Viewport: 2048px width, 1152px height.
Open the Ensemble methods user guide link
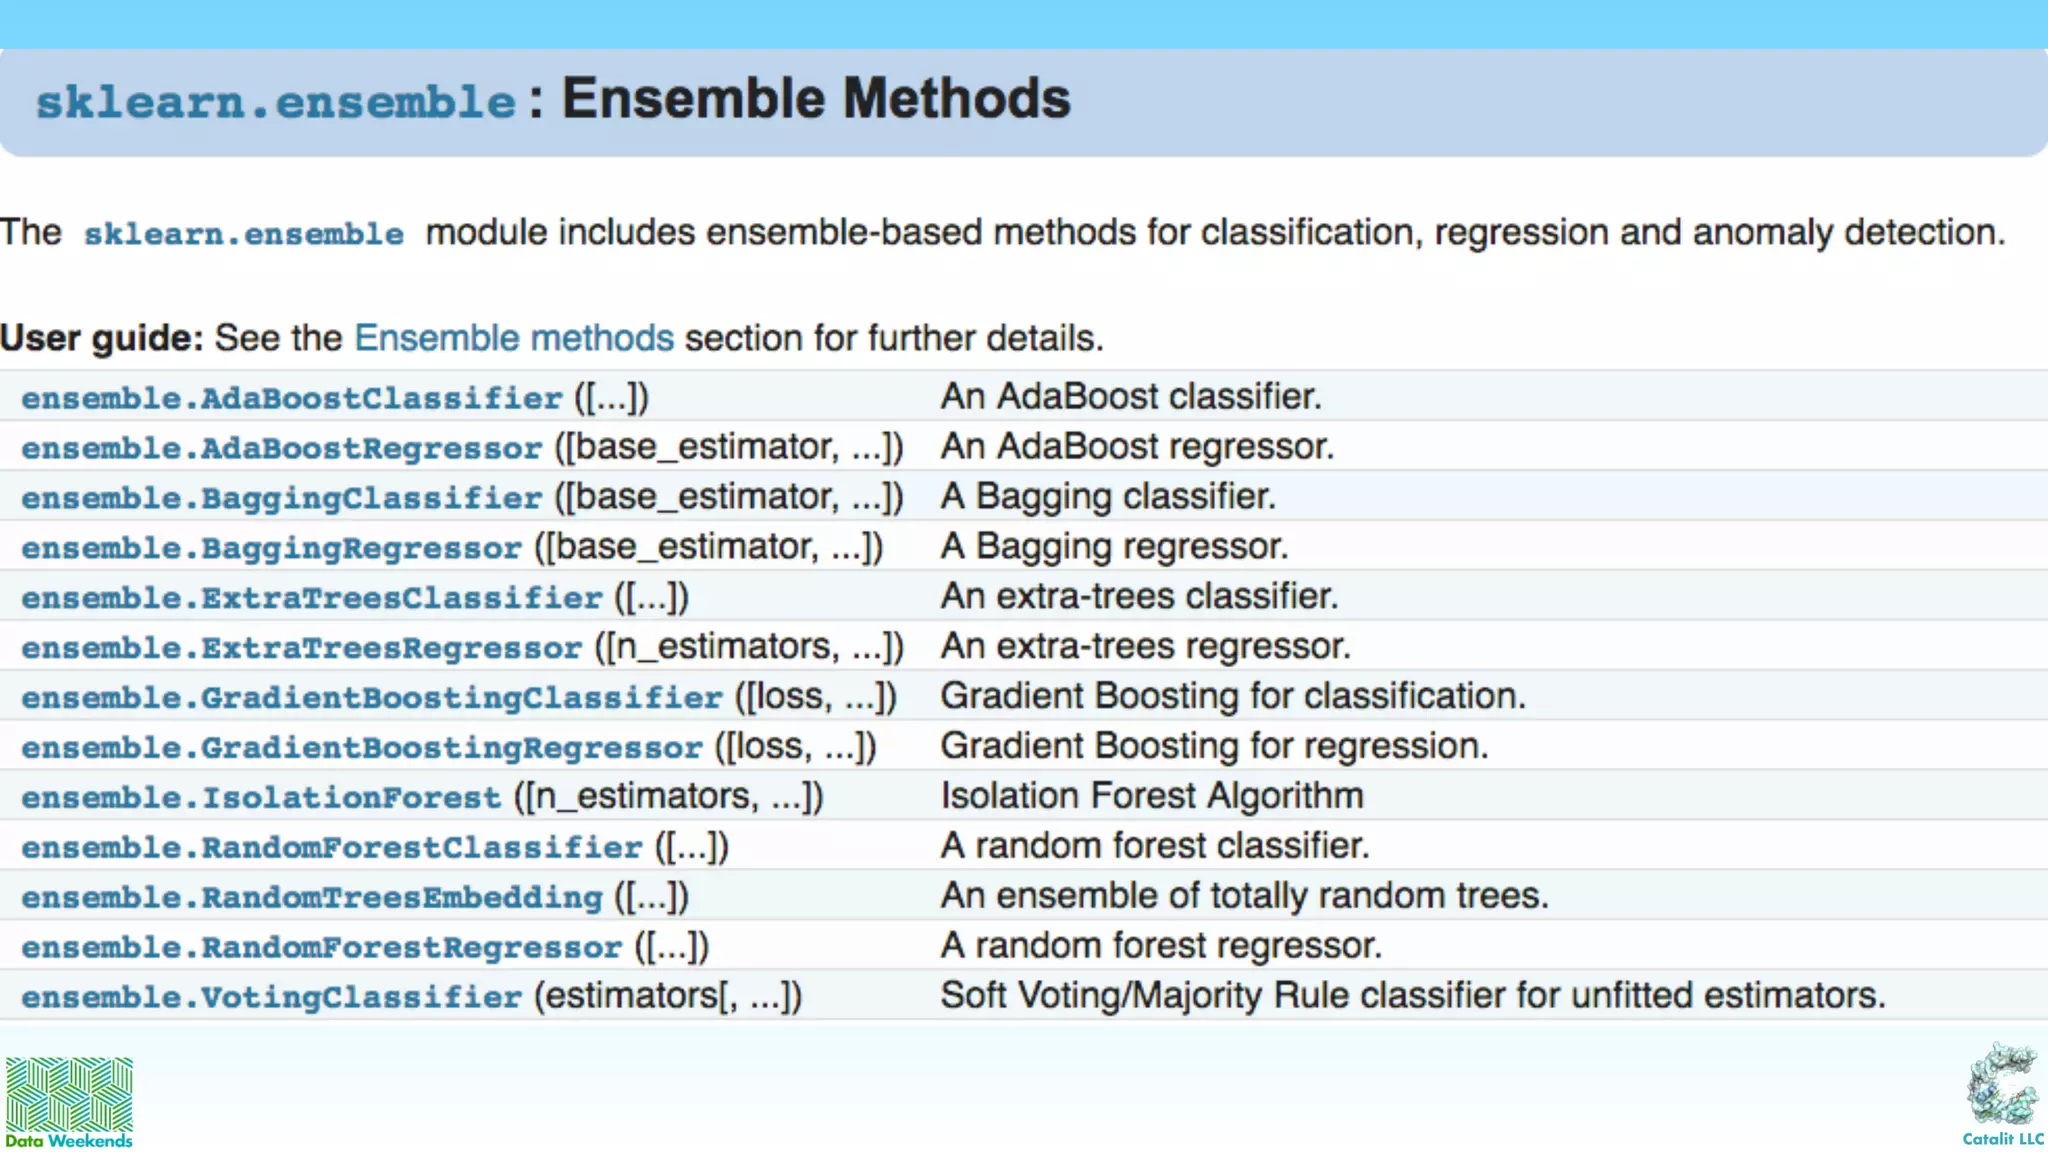(514, 338)
